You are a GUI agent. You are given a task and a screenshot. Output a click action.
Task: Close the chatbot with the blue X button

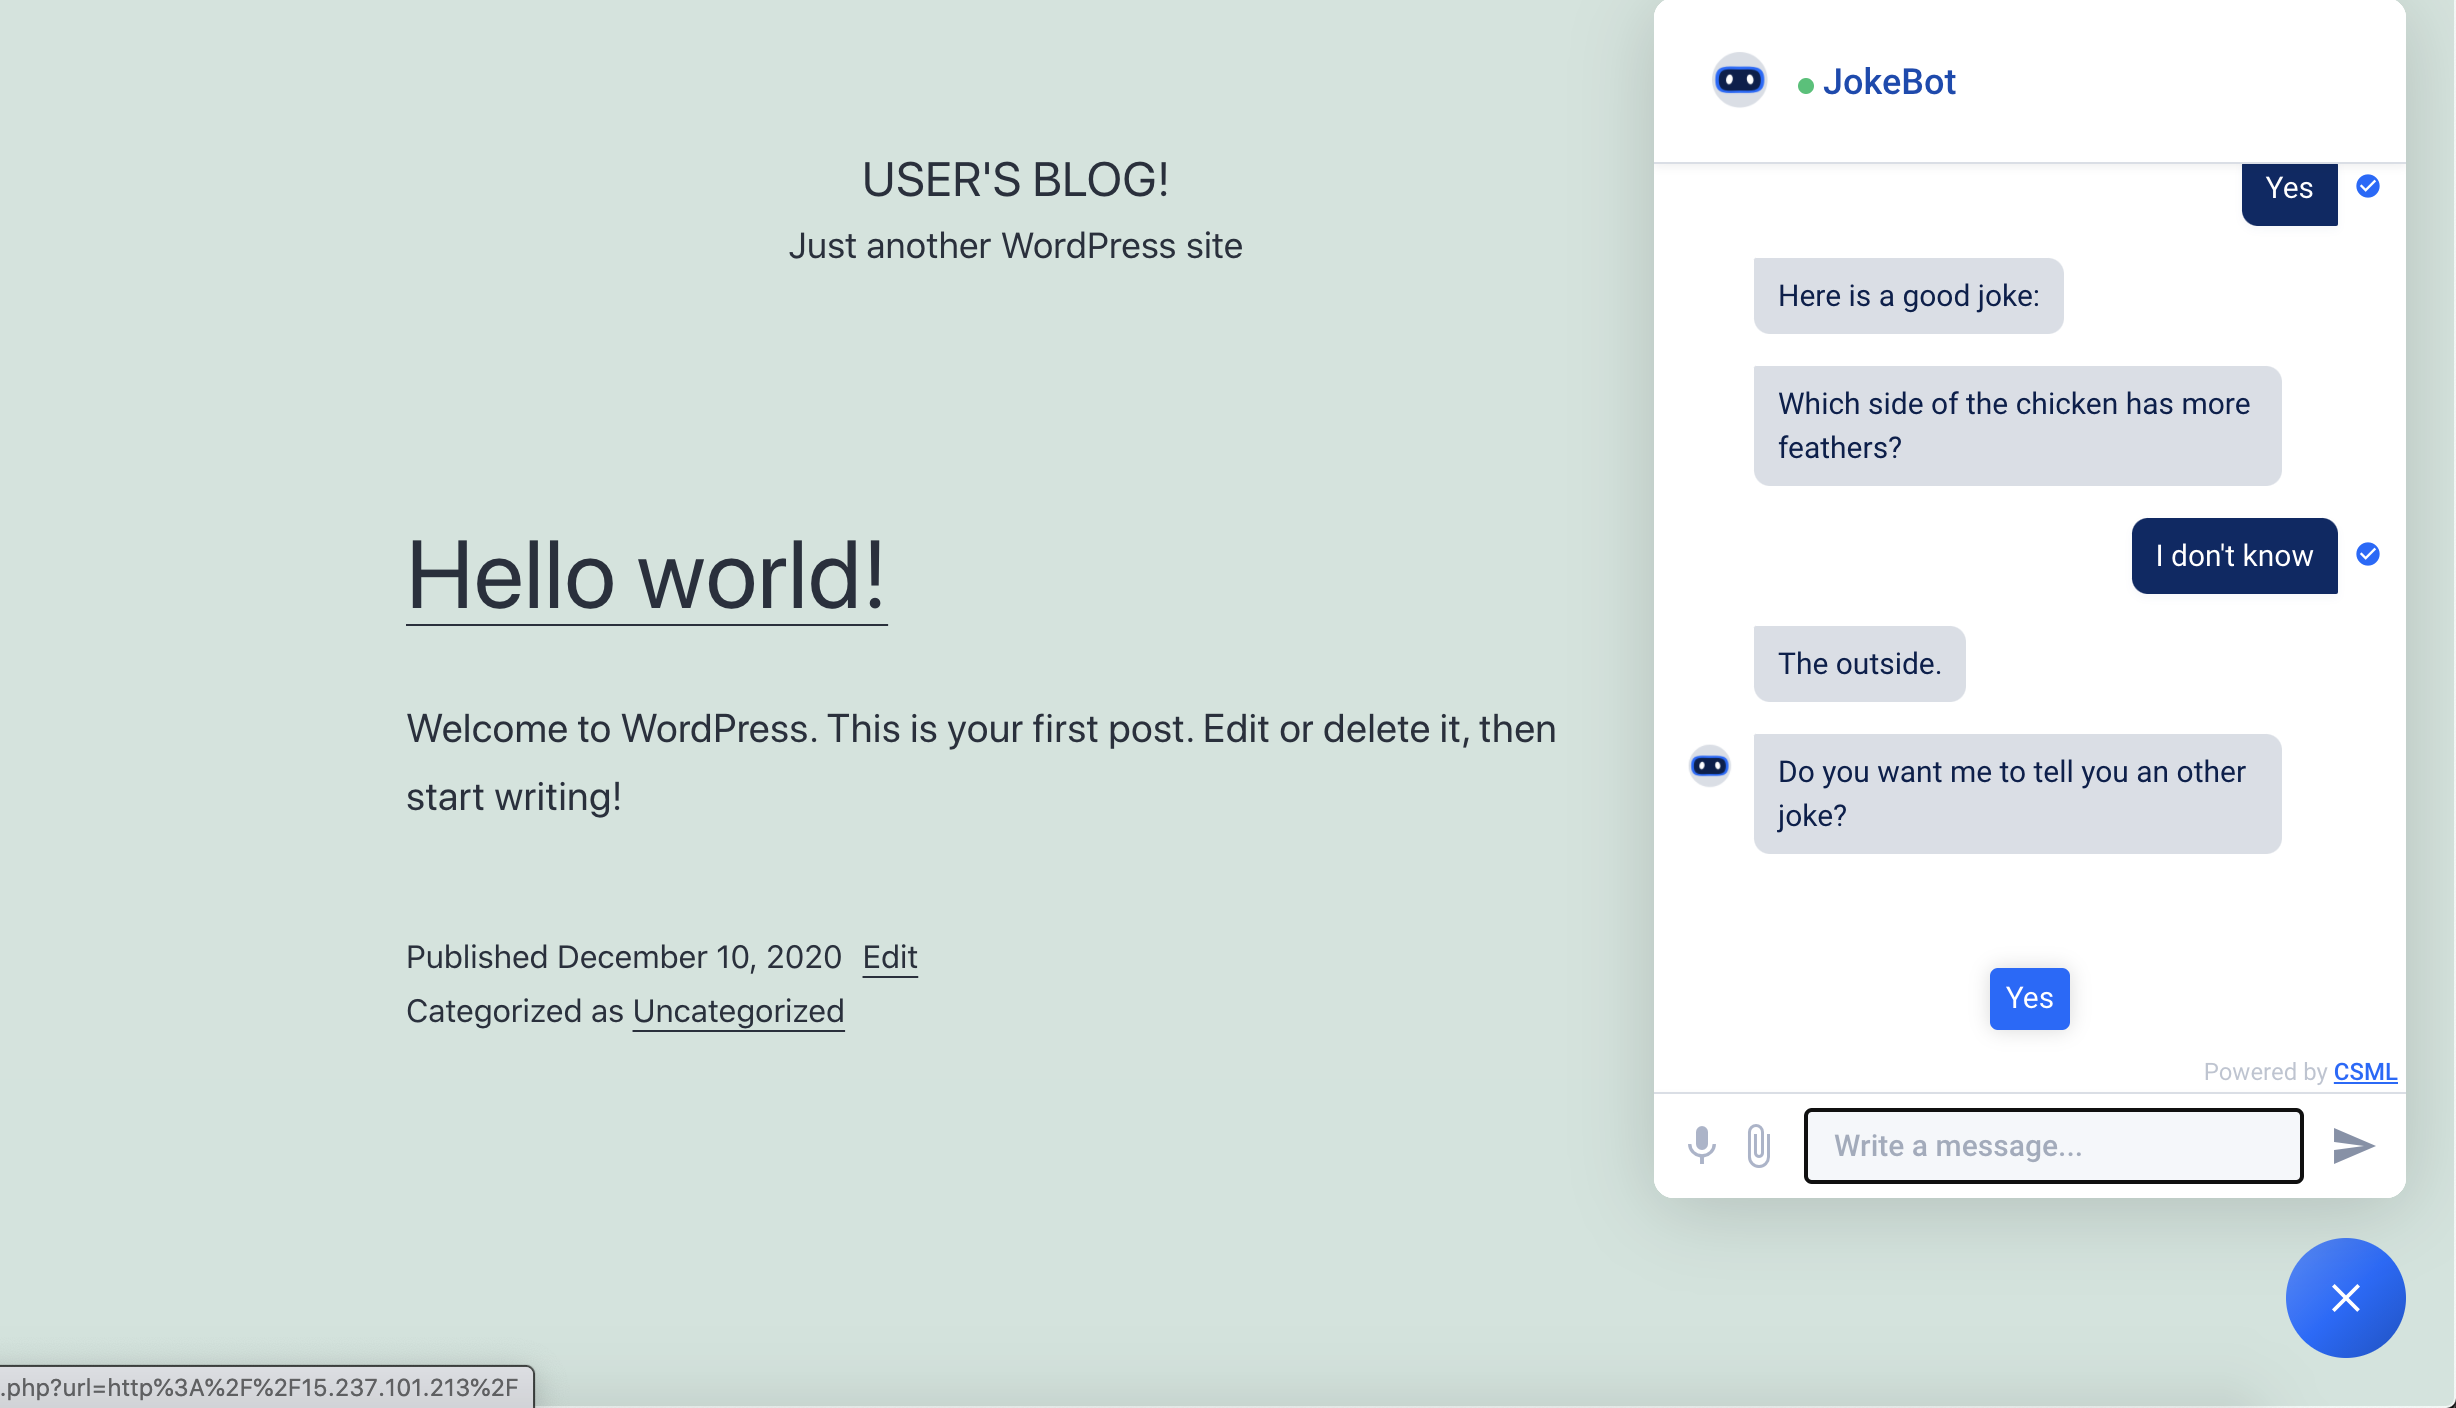click(2345, 1298)
